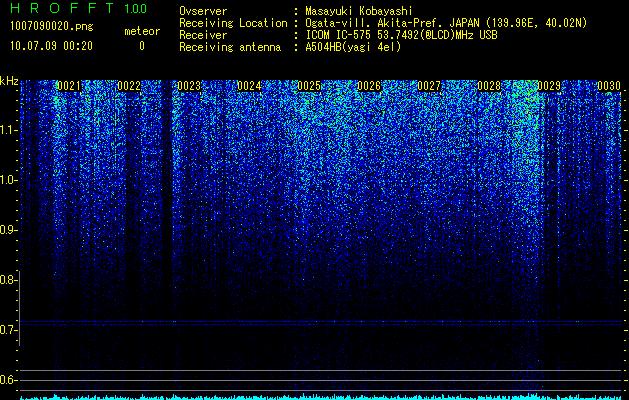Click the date stamp 10.07.09 00:20
The image size is (629, 400).
pos(51,46)
